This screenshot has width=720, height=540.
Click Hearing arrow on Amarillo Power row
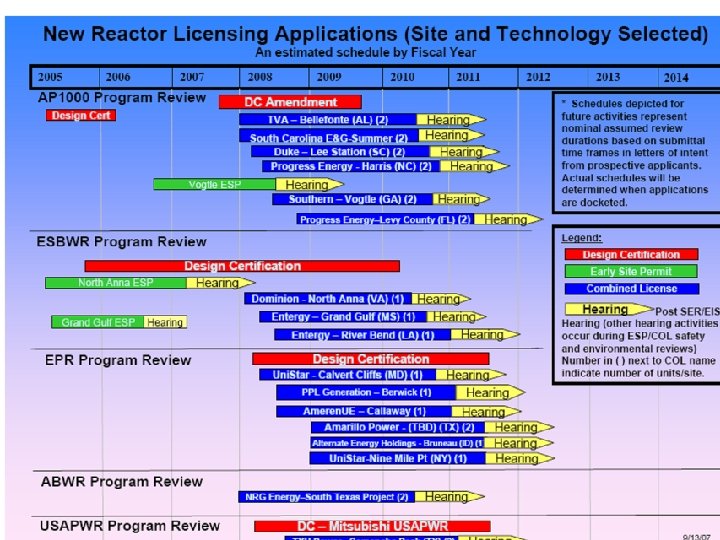(x=520, y=428)
